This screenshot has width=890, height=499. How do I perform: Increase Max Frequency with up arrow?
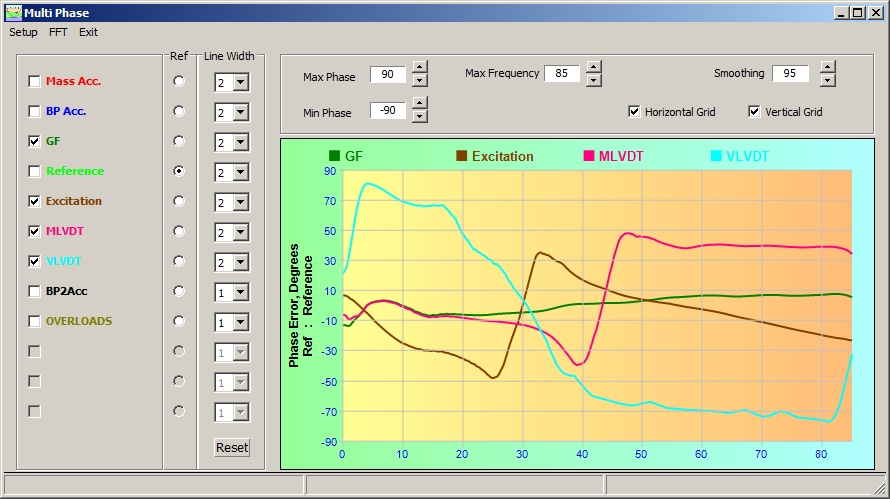point(594,67)
